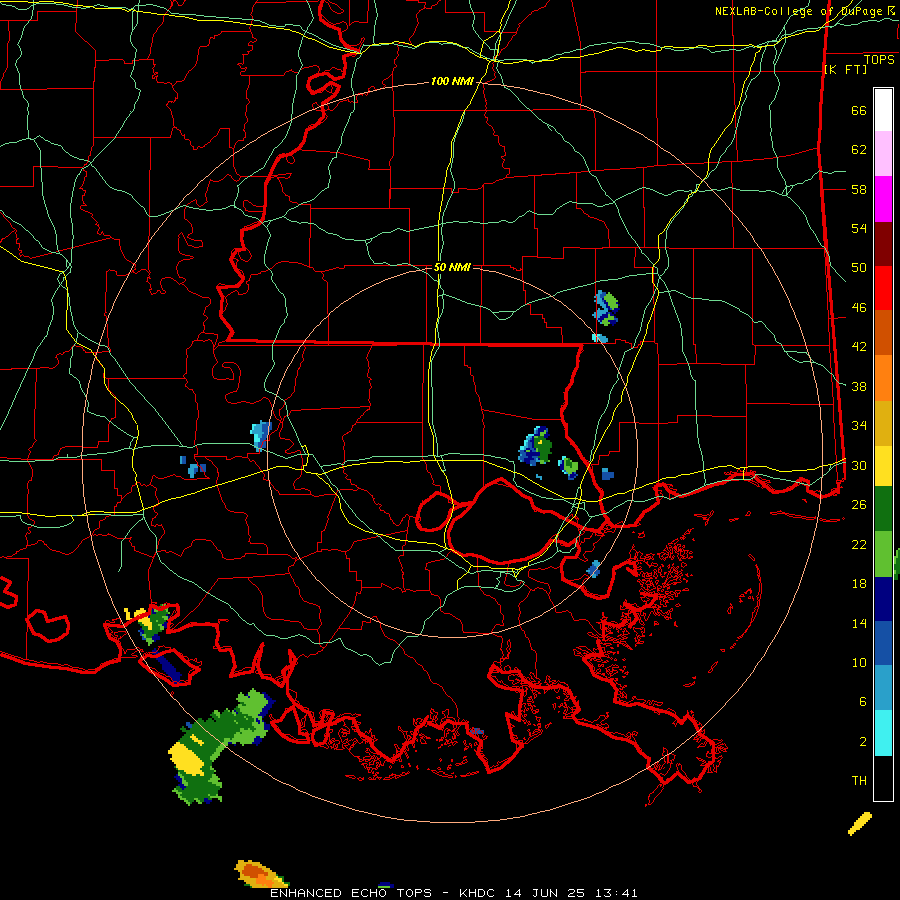This screenshot has height=900, width=900.
Task: Select the legend value 26
Action: point(859,505)
